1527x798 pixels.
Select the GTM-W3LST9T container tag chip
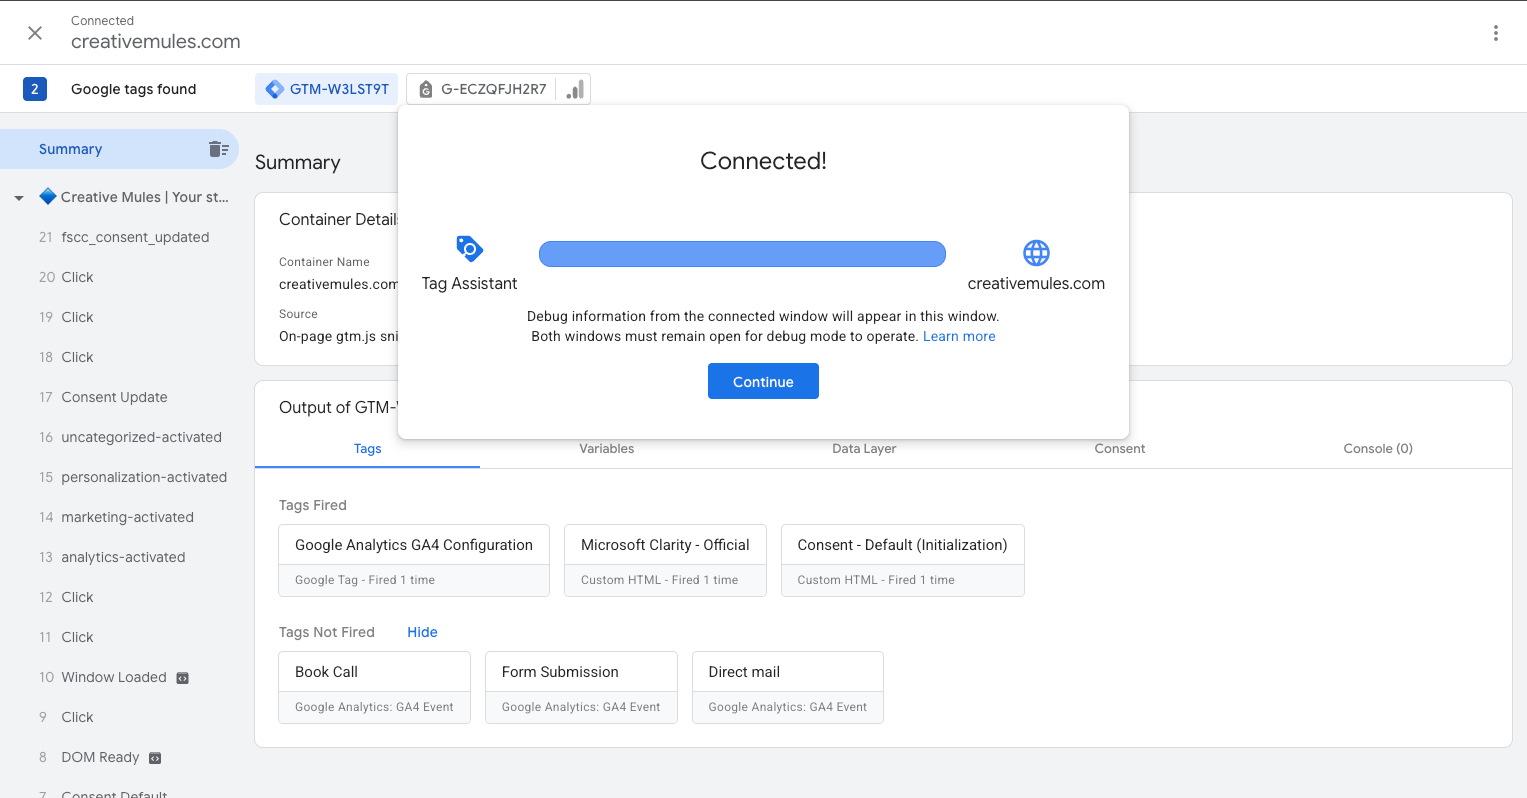[327, 89]
